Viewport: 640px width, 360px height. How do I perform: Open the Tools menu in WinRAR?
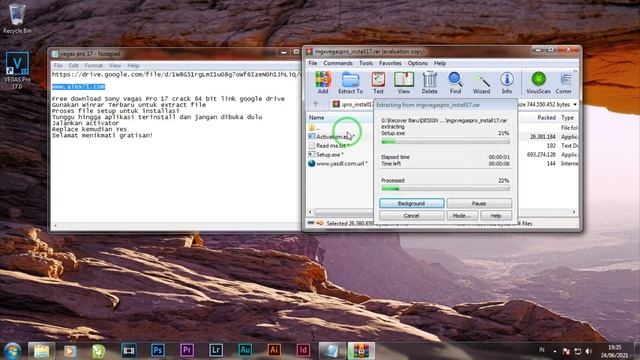(x=366, y=63)
